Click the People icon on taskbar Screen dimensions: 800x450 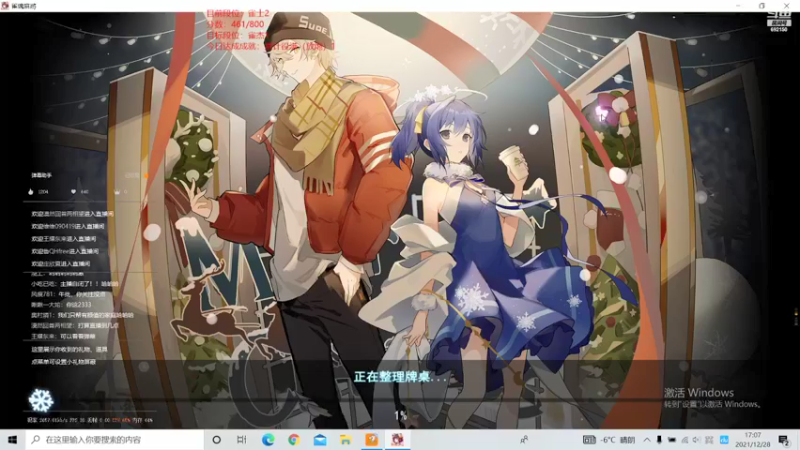click(x=524, y=439)
